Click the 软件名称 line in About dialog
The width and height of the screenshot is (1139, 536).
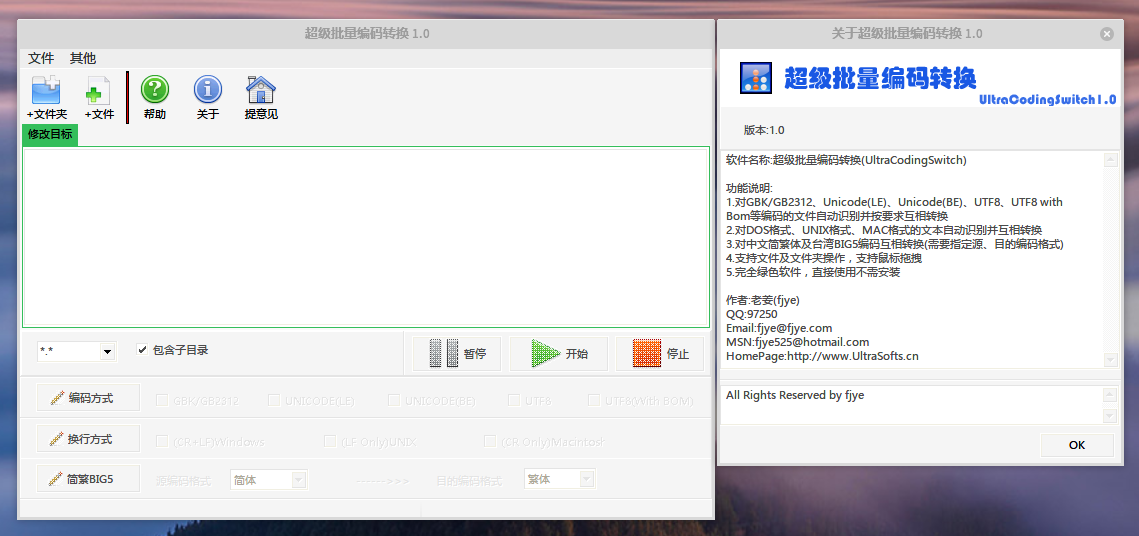coord(846,160)
